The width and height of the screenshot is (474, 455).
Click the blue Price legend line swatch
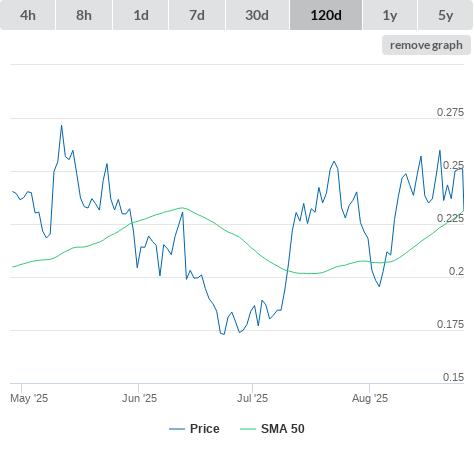point(177,429)
